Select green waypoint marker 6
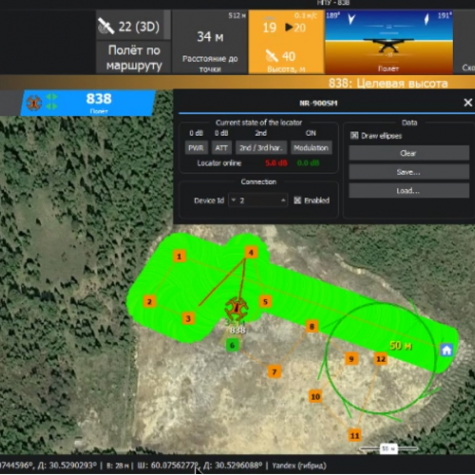This screenshot has width=475, height=475. (232, 345)
